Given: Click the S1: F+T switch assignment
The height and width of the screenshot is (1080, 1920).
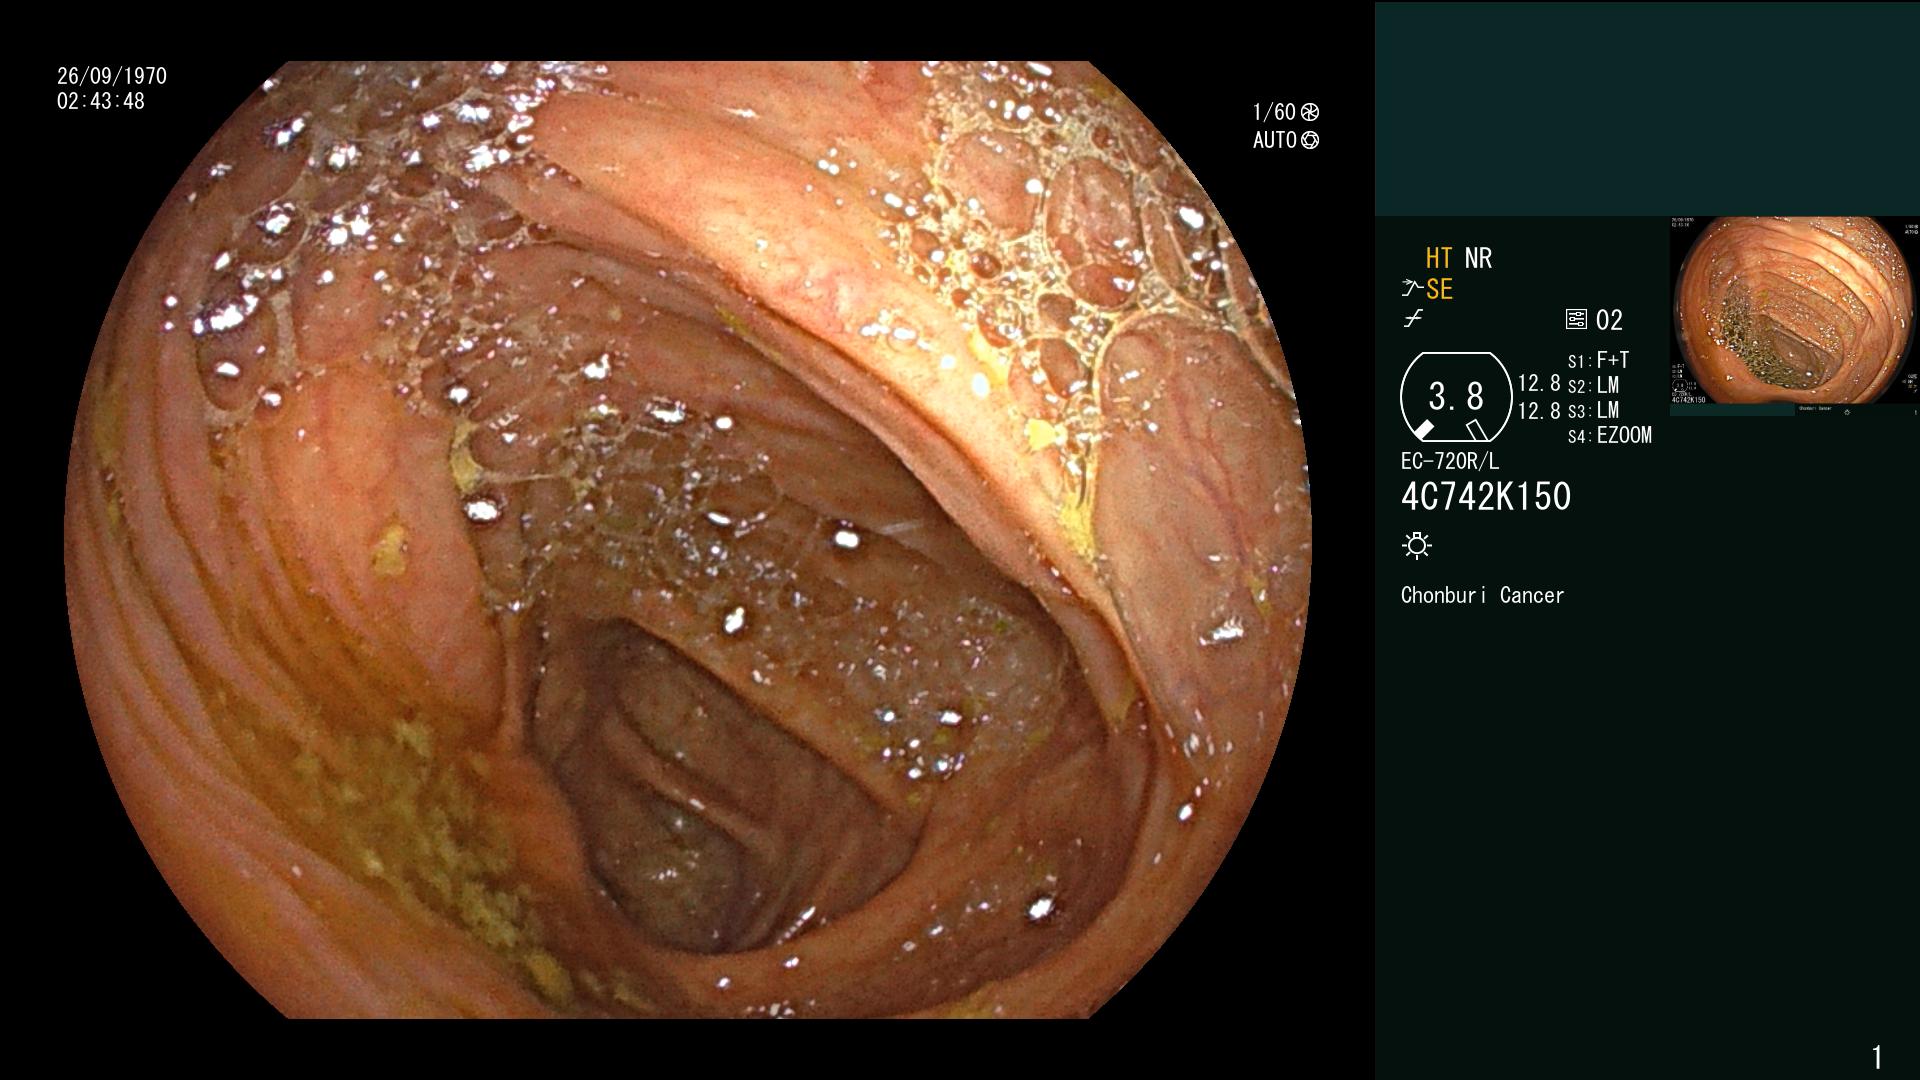Looking at the screenshot, I should point(1599,360).
